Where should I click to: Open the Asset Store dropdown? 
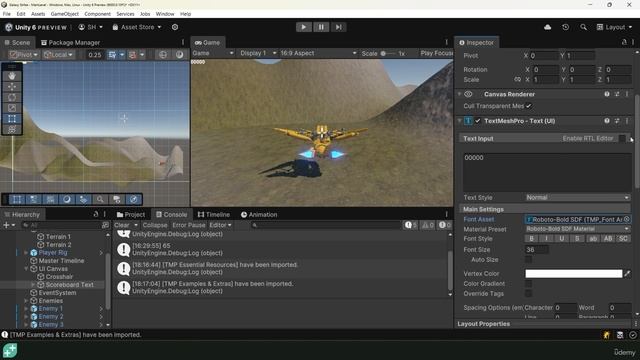[137, 27]
